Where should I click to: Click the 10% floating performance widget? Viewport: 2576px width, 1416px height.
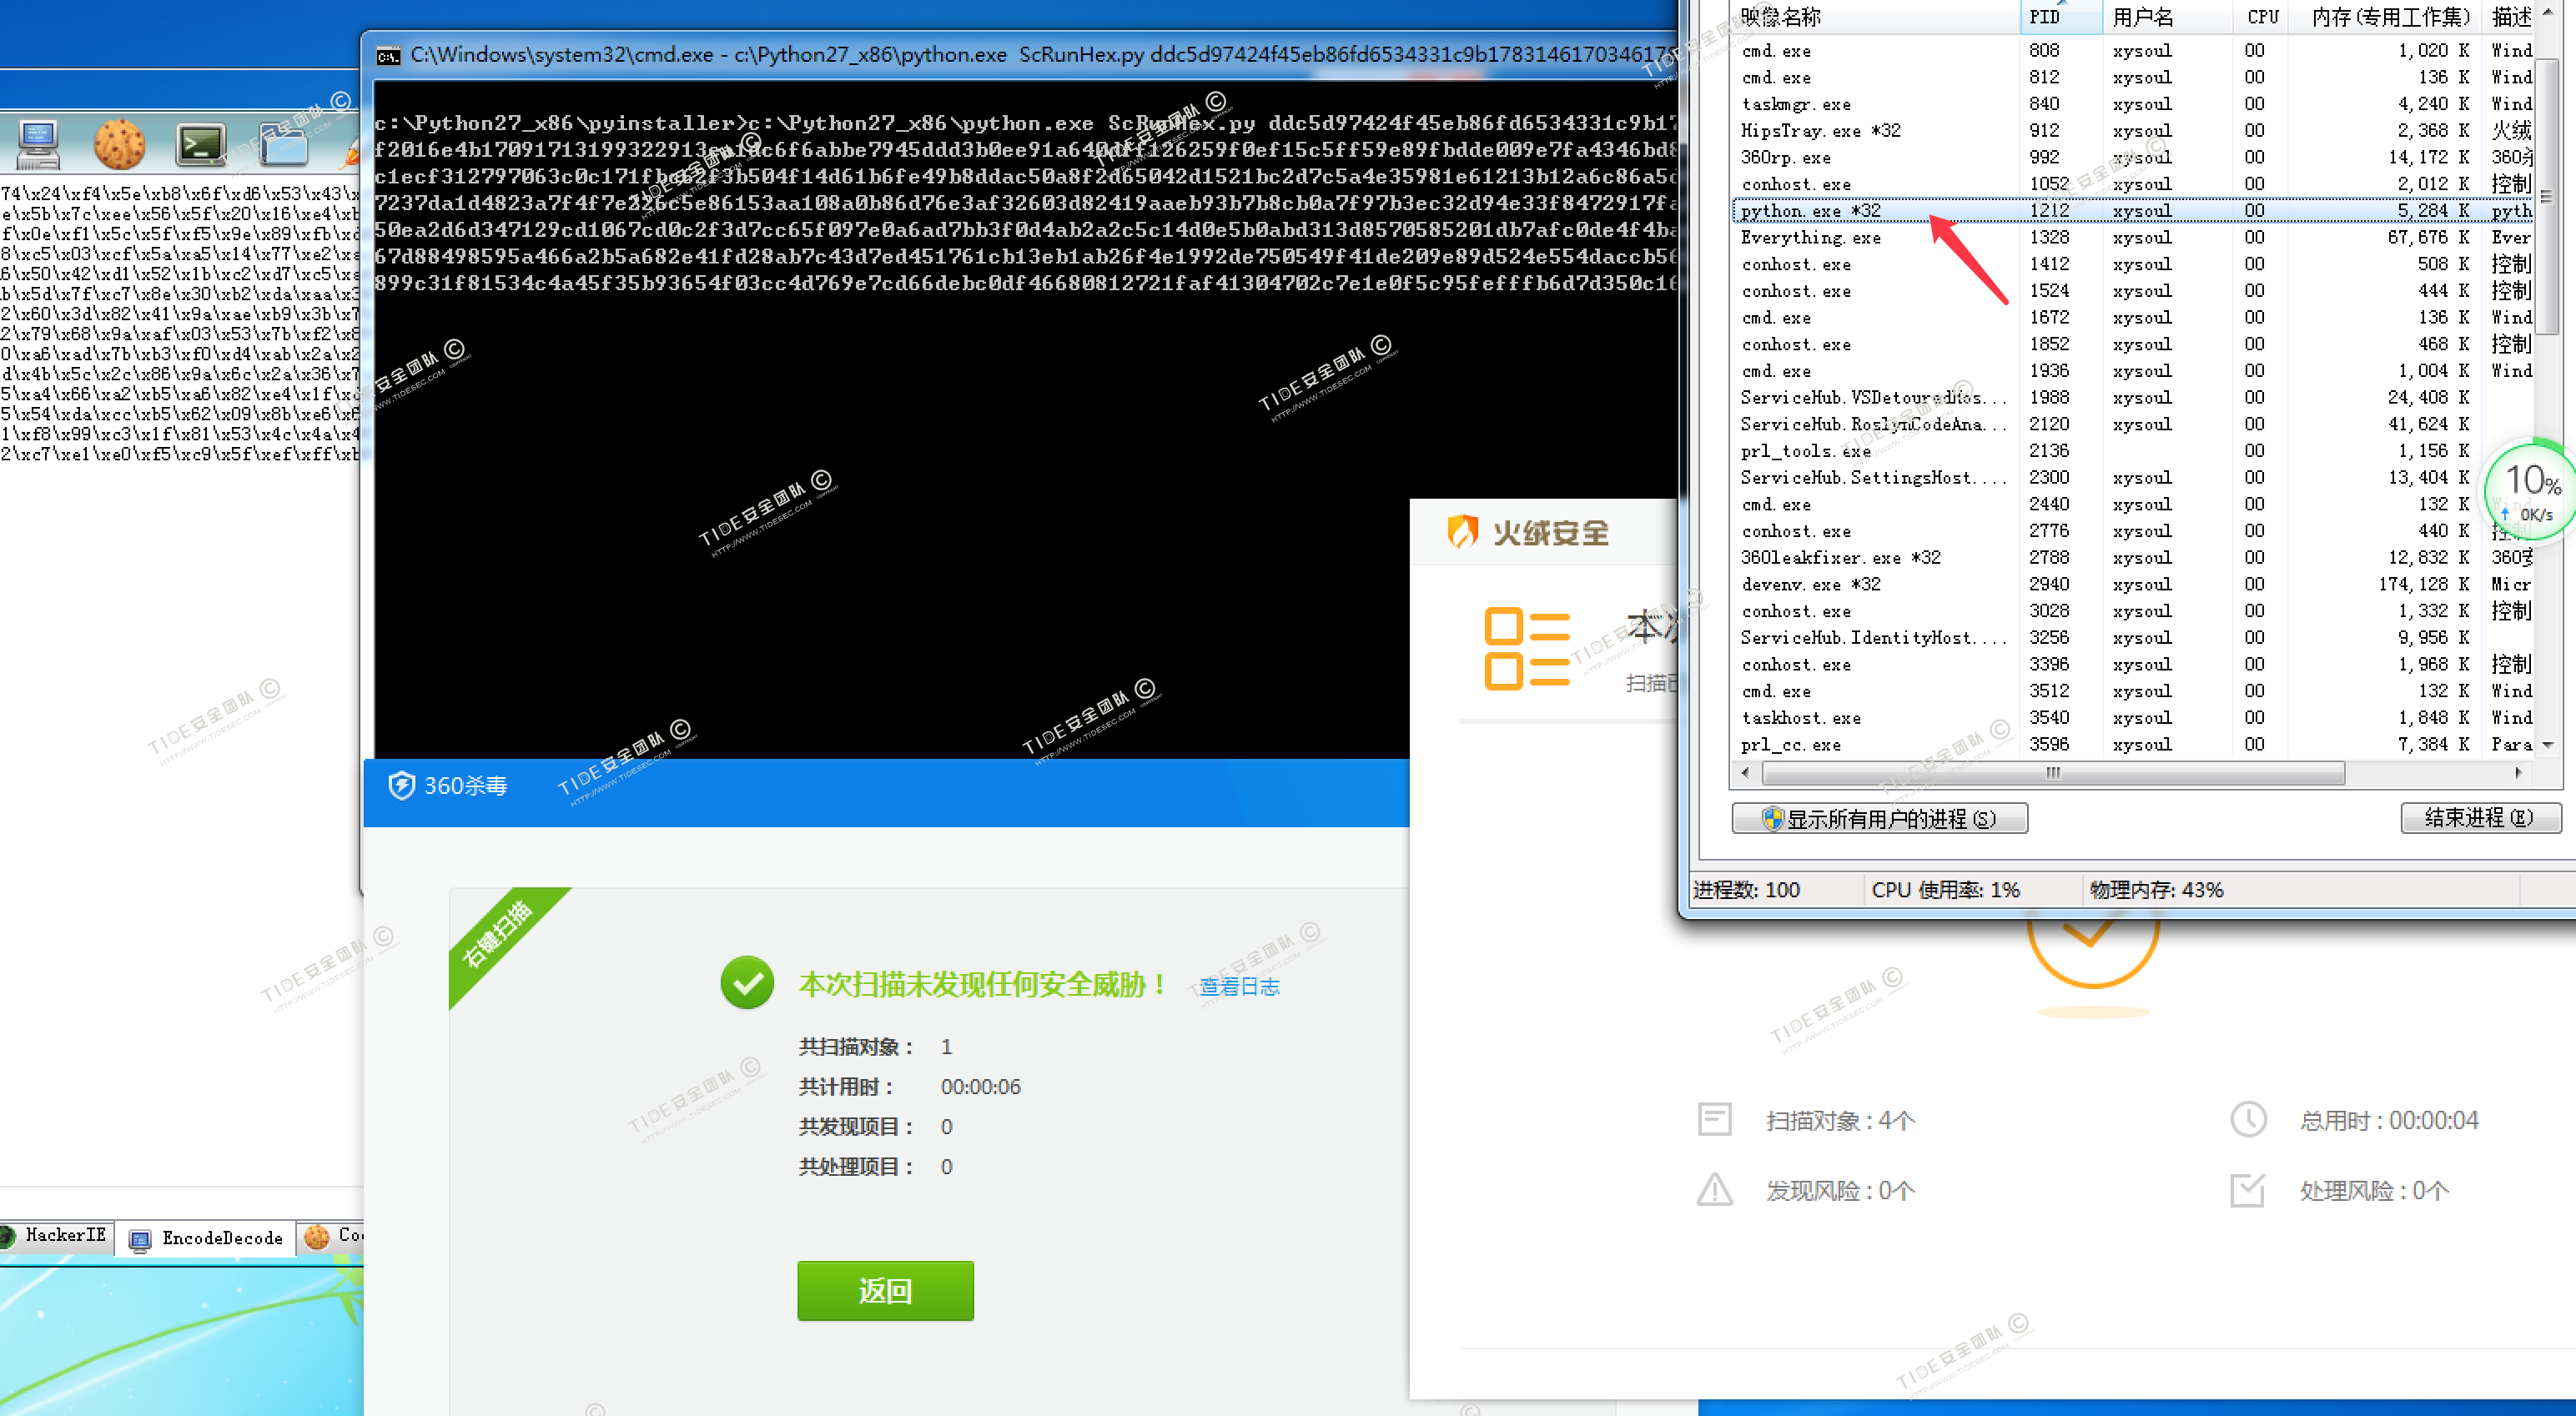pyautogui.click(x=2531, y=492)
